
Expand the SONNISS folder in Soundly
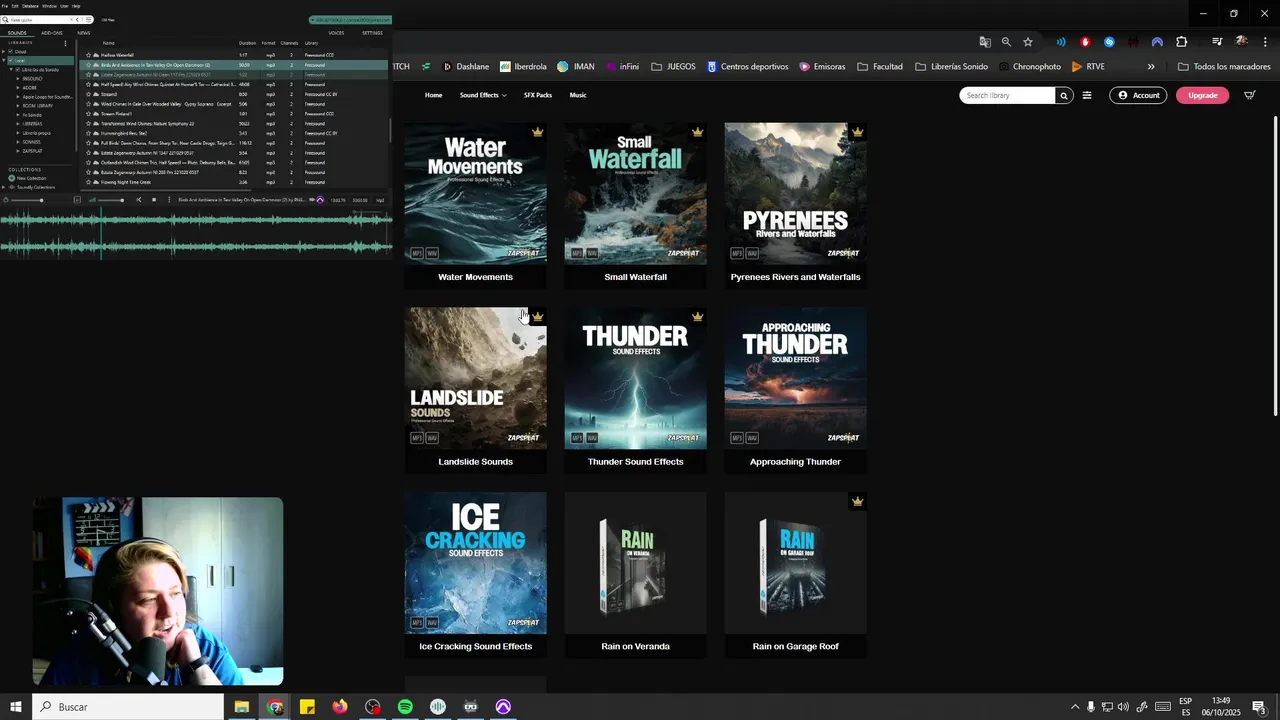click(18, 142)
